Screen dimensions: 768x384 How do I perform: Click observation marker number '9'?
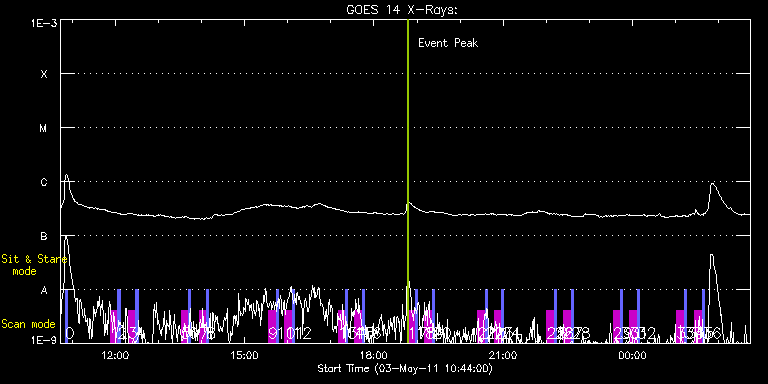[273, 334]
